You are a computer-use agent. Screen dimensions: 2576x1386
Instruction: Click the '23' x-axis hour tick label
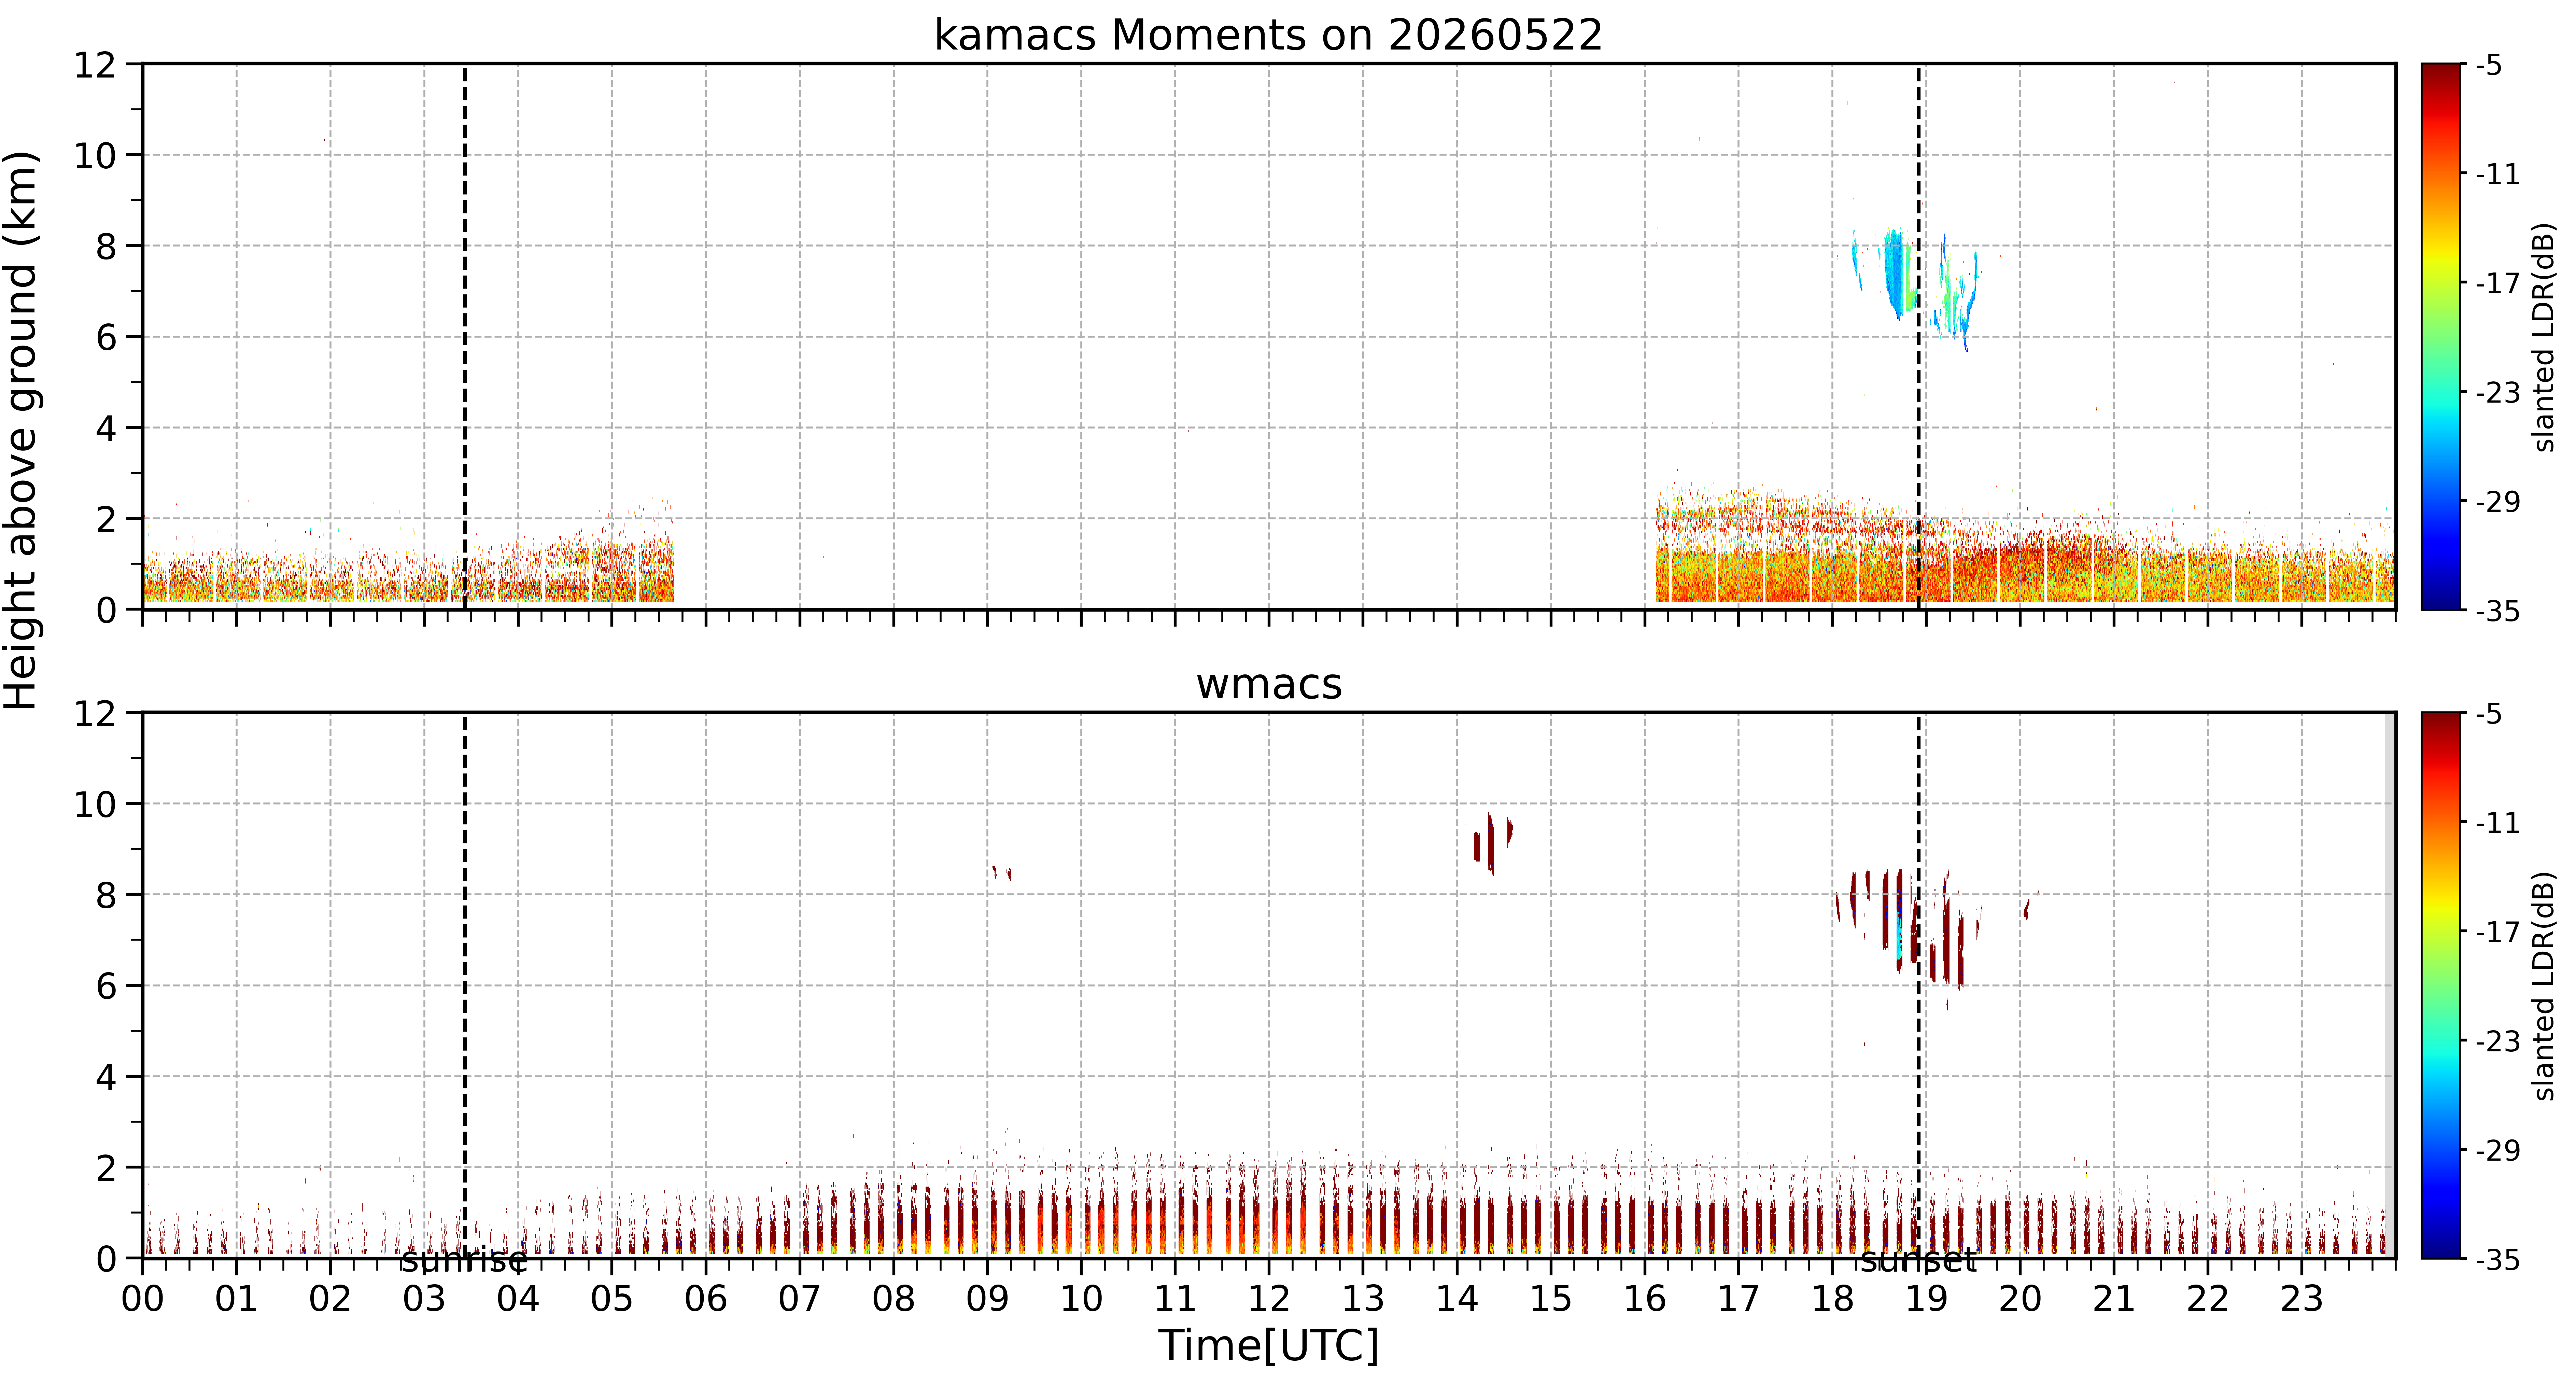[x=2301, y=1299]
